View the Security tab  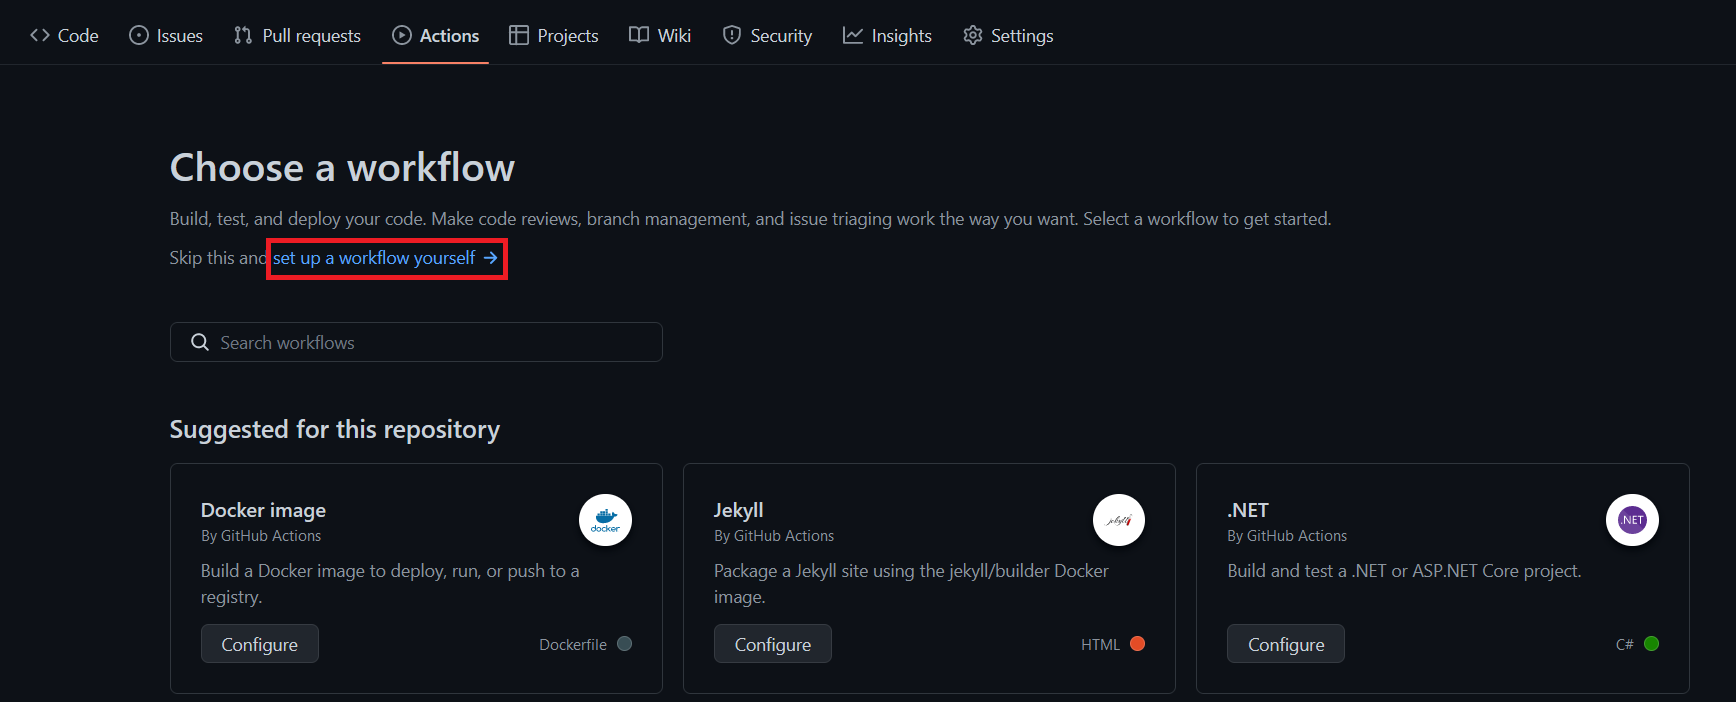coord(767,36)
